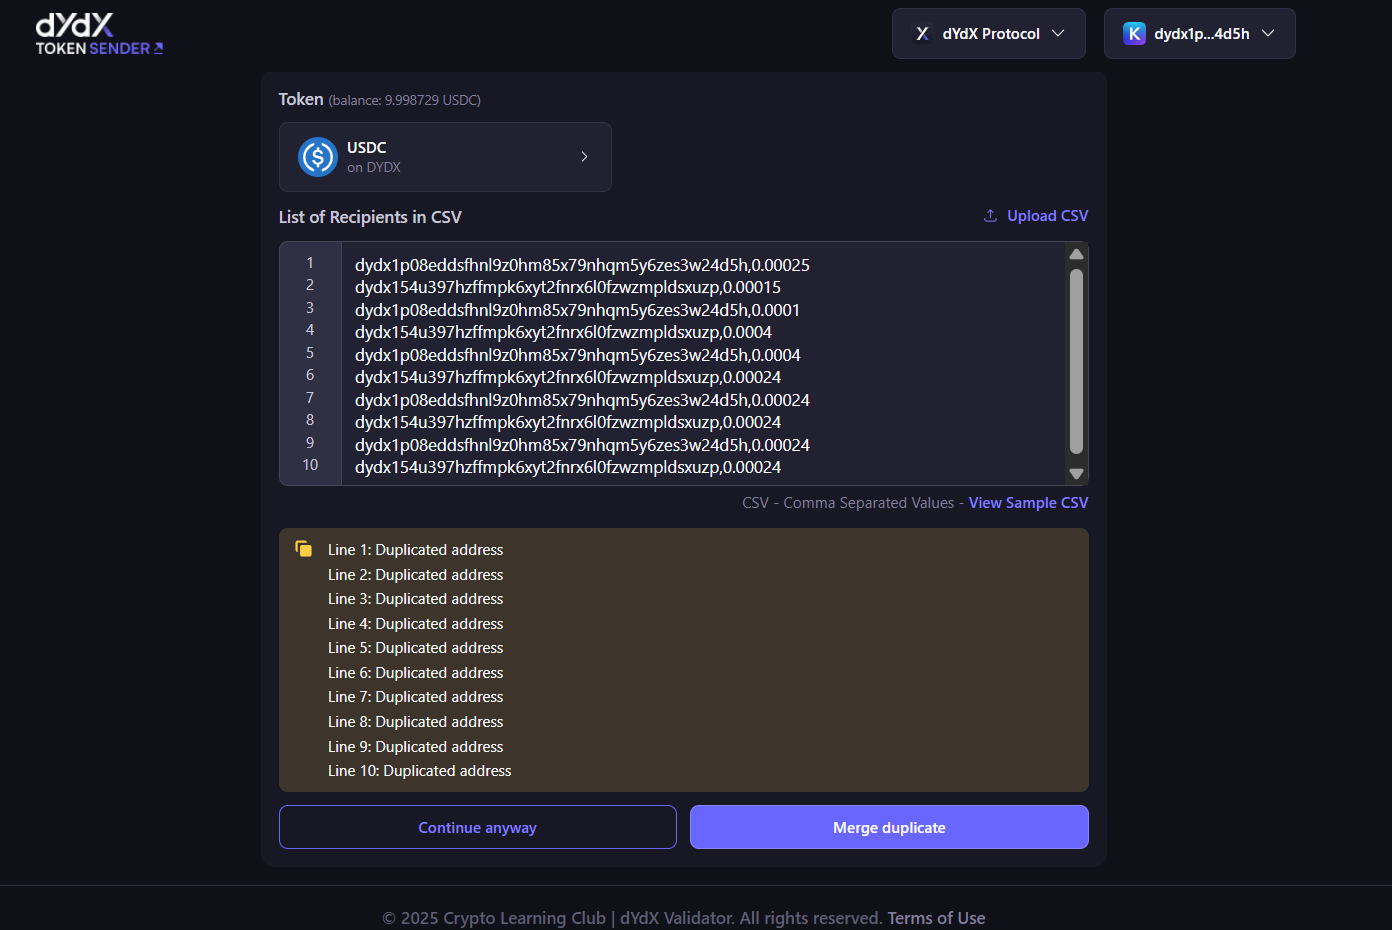Open the View Sample CSV link
This screenshot has height=930, width=1392.
1028,503
